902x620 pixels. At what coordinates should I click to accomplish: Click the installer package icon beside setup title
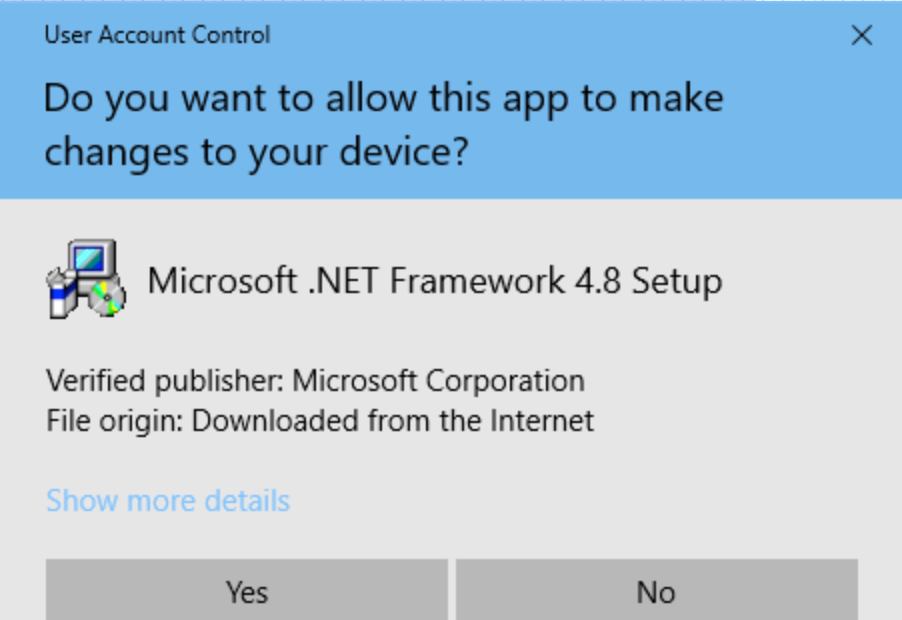pyautogui.click(x=85, y=280)
